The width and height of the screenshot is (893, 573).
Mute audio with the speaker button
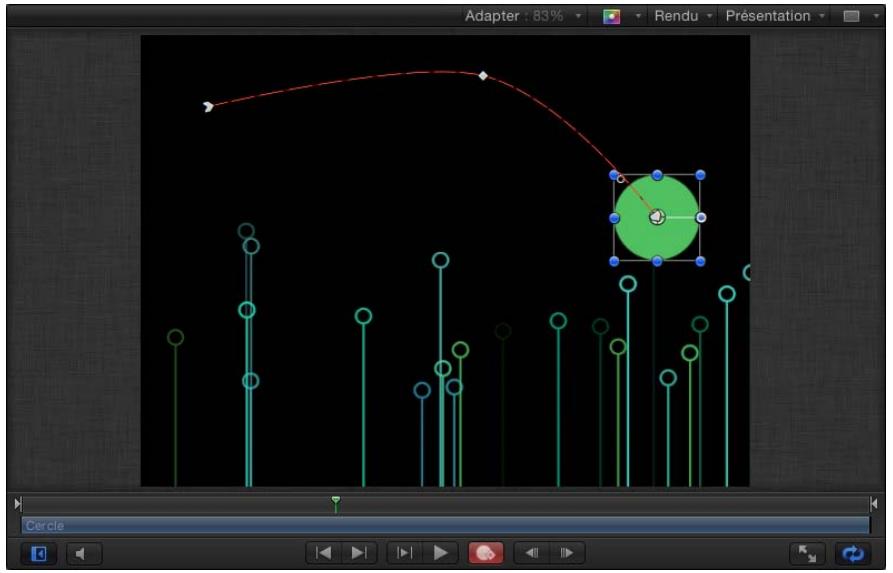tap(84, 553)
